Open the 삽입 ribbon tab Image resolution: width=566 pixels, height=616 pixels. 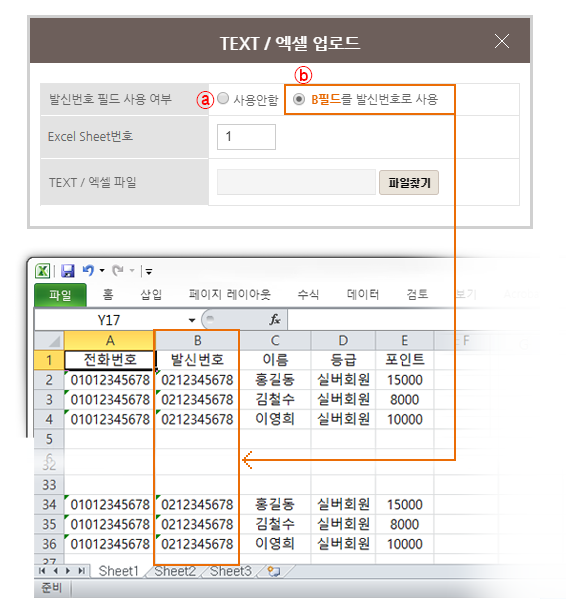point(151,294)
